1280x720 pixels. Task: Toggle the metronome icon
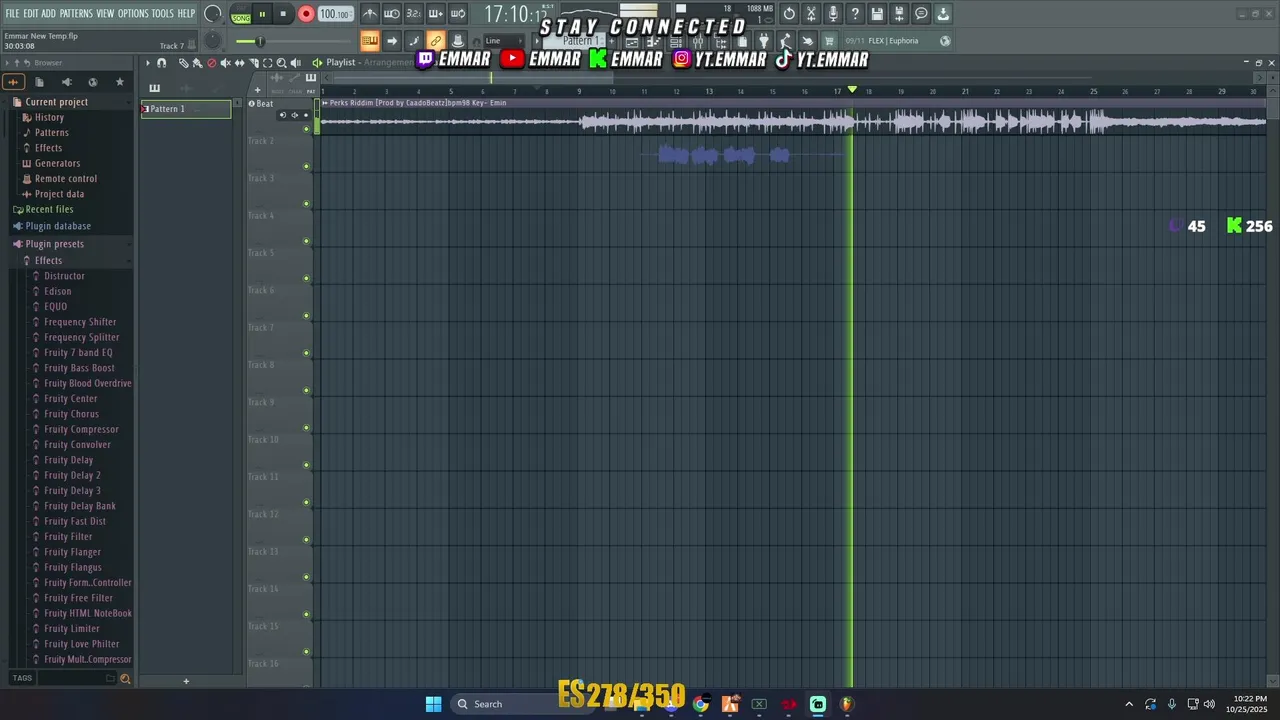pos(370,14)
